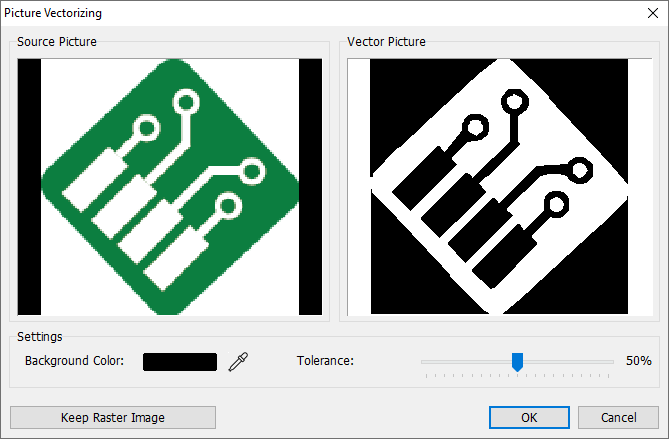Click the Source Picture group label
The width and height of the screenshot is (669, 439).
(x=57, y=42)
